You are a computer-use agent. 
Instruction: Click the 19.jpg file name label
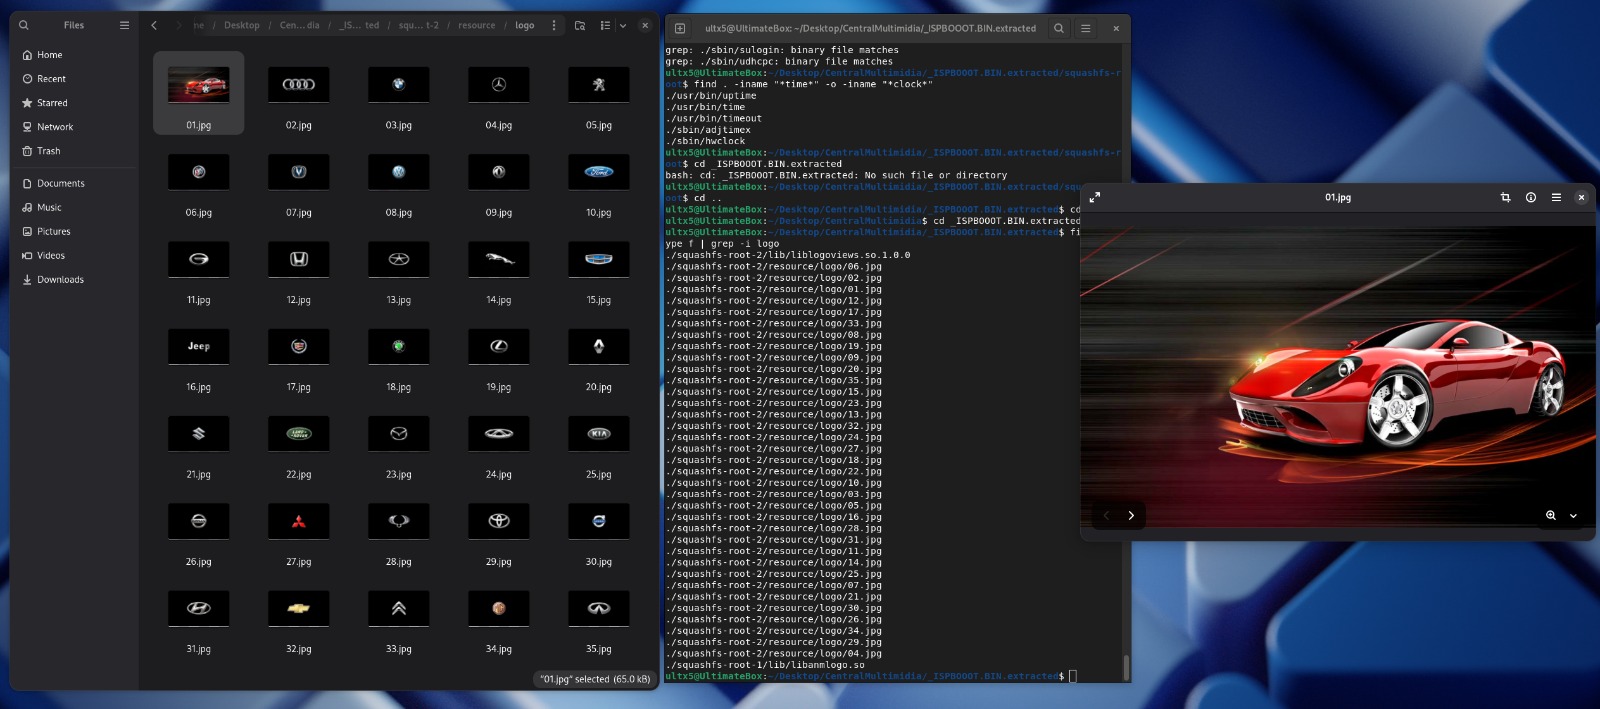coord(498,387)
